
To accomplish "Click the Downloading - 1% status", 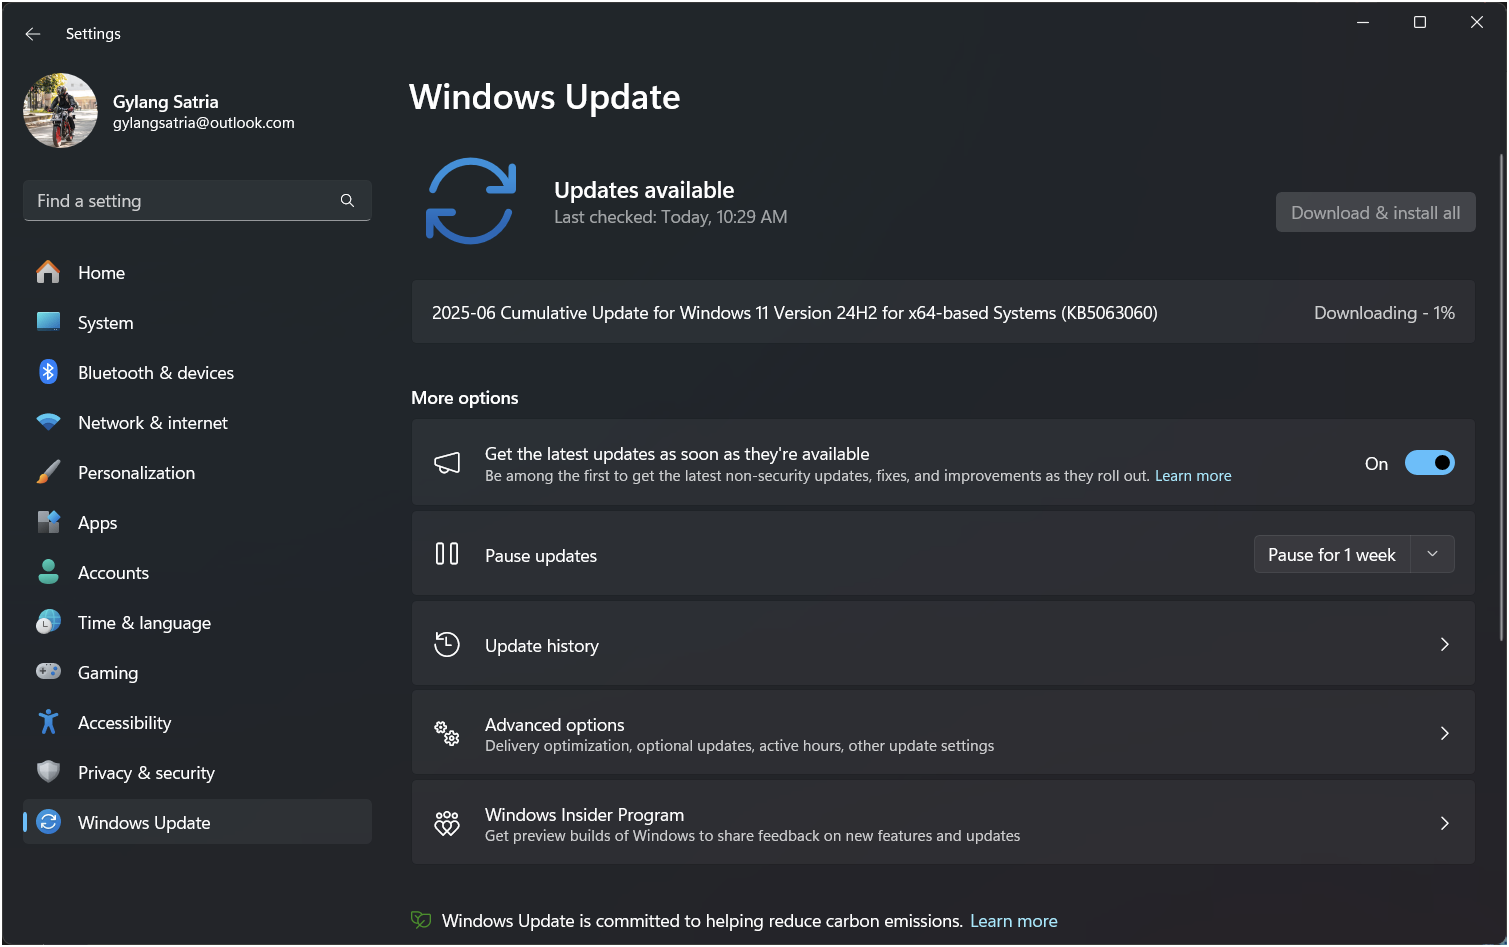I will coord(1384,313).
